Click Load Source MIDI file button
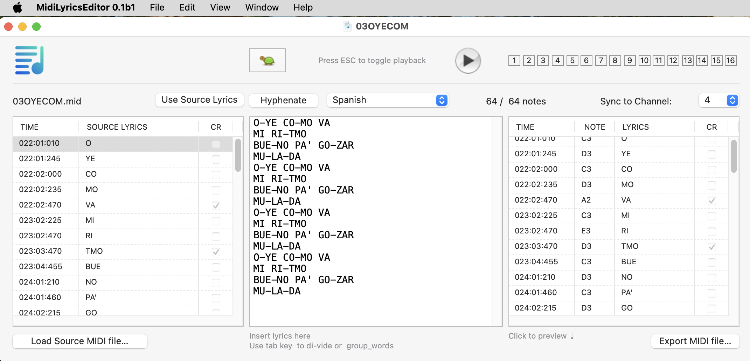Viewport: 750px width, 361px height. [80, 341]
